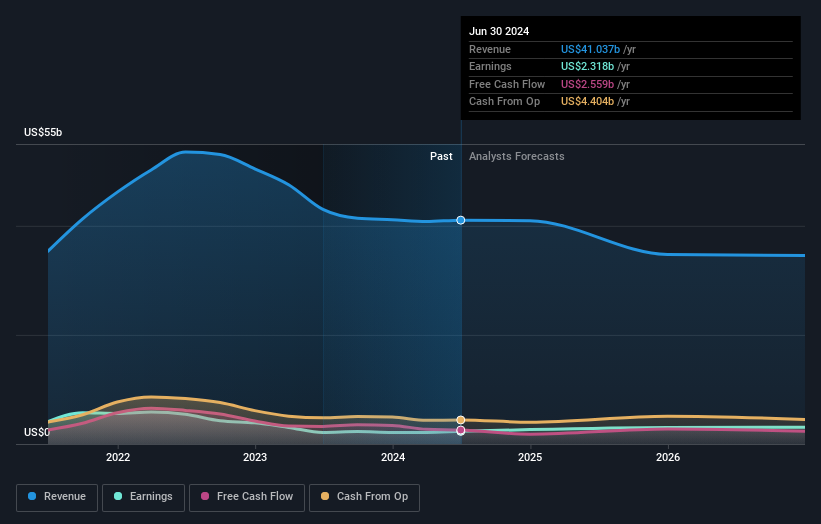Click the 2022 x-axis label

(118, 458)
